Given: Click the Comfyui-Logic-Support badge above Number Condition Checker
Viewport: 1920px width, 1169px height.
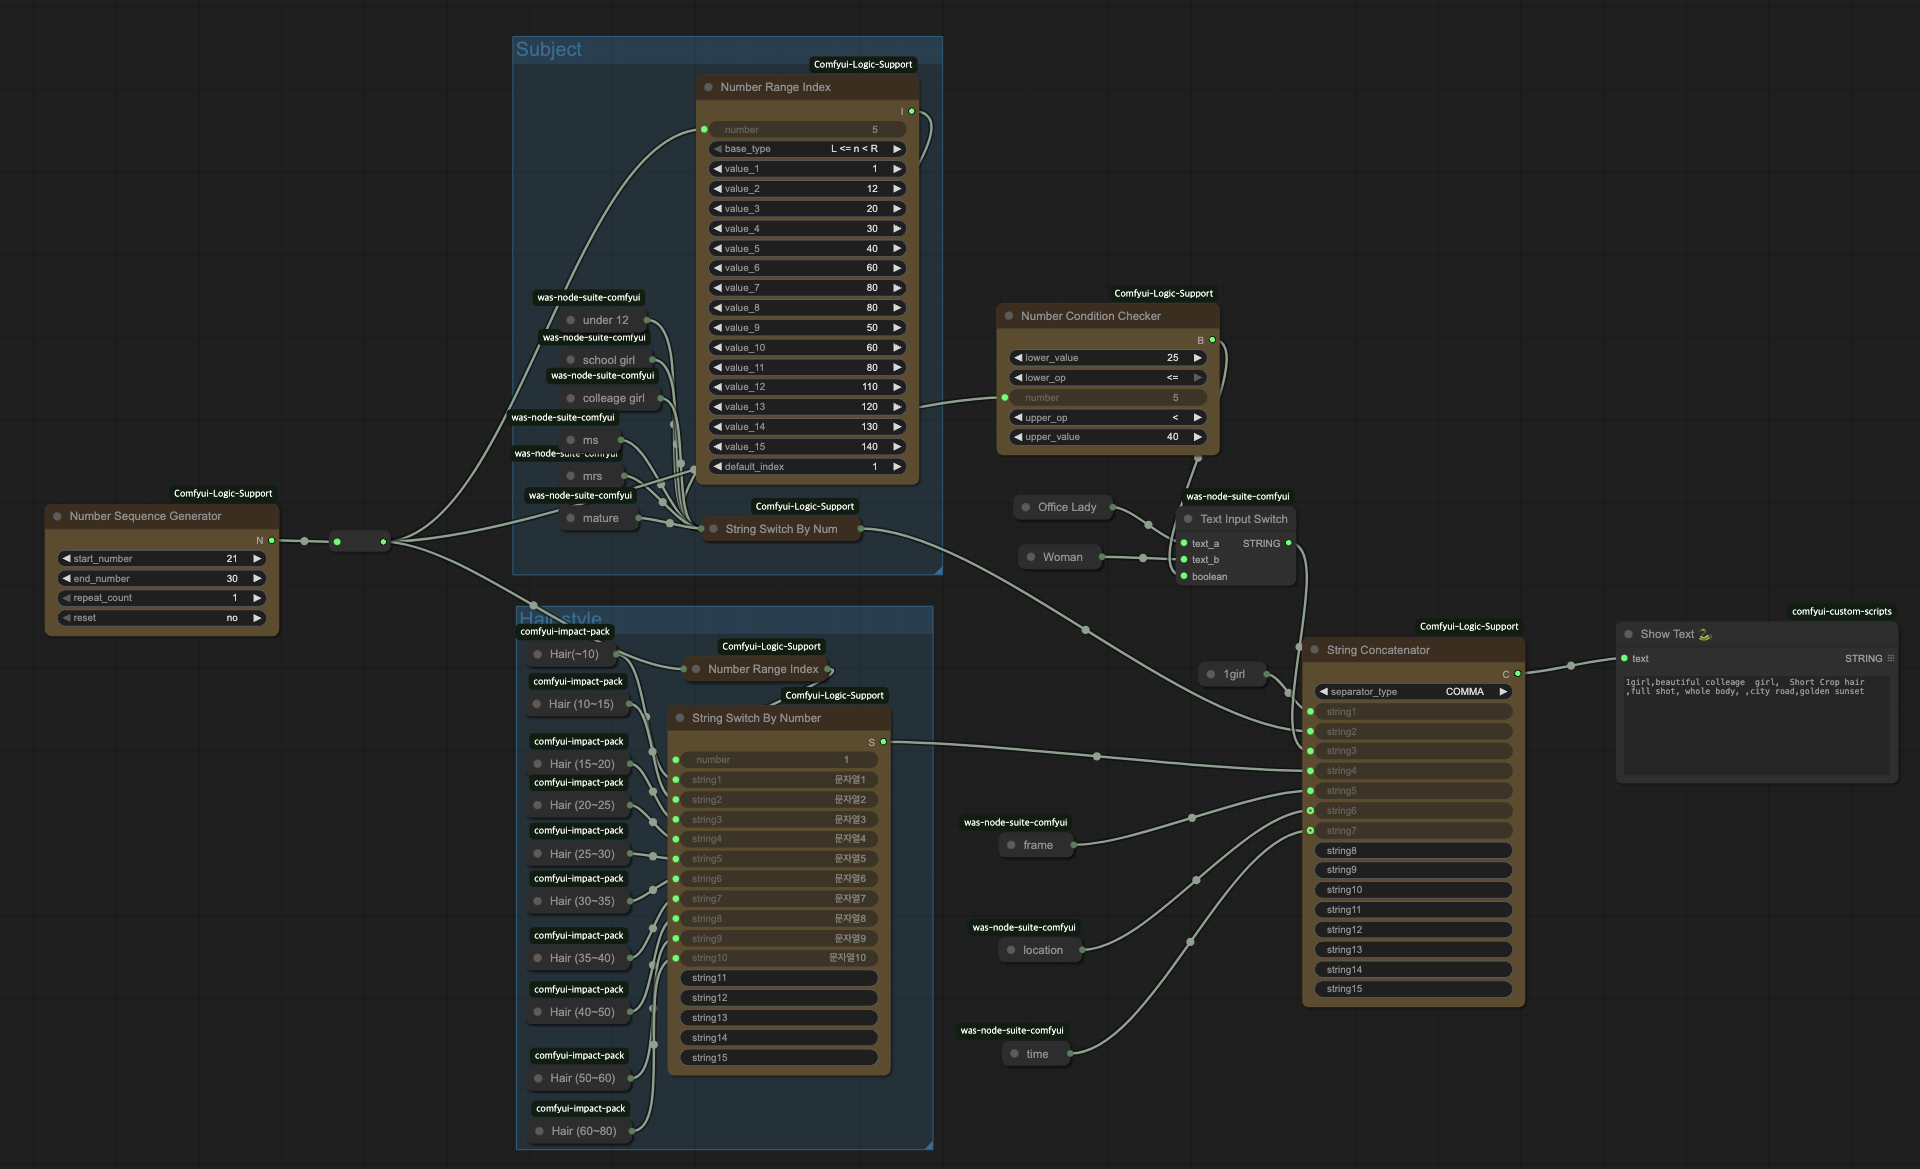Looking at the screenshot, I should tap(1163, 293).
